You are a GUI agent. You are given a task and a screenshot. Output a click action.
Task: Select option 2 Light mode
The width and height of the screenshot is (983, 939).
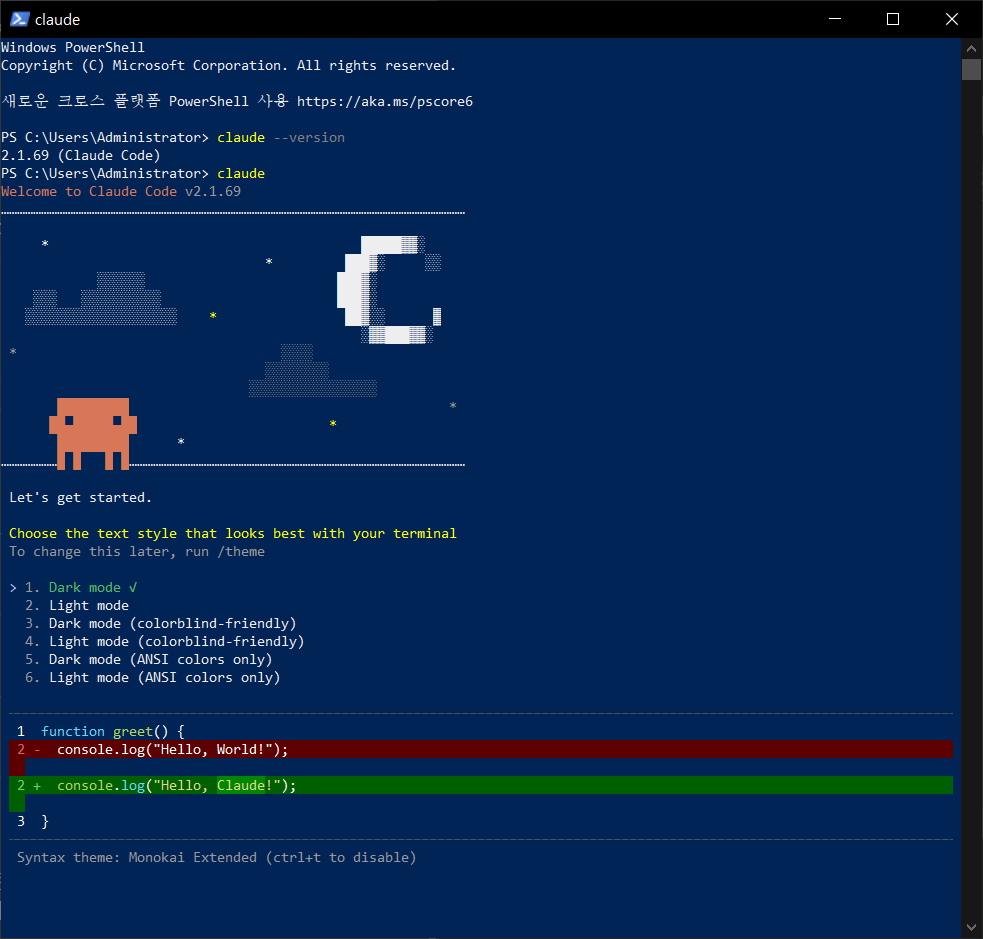coord(77,606)
